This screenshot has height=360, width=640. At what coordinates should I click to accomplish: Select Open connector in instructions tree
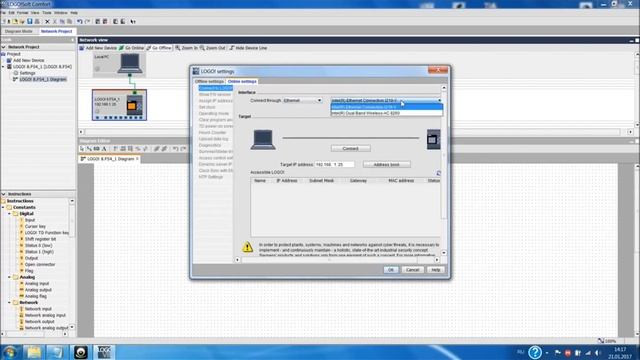coord(40,264)
